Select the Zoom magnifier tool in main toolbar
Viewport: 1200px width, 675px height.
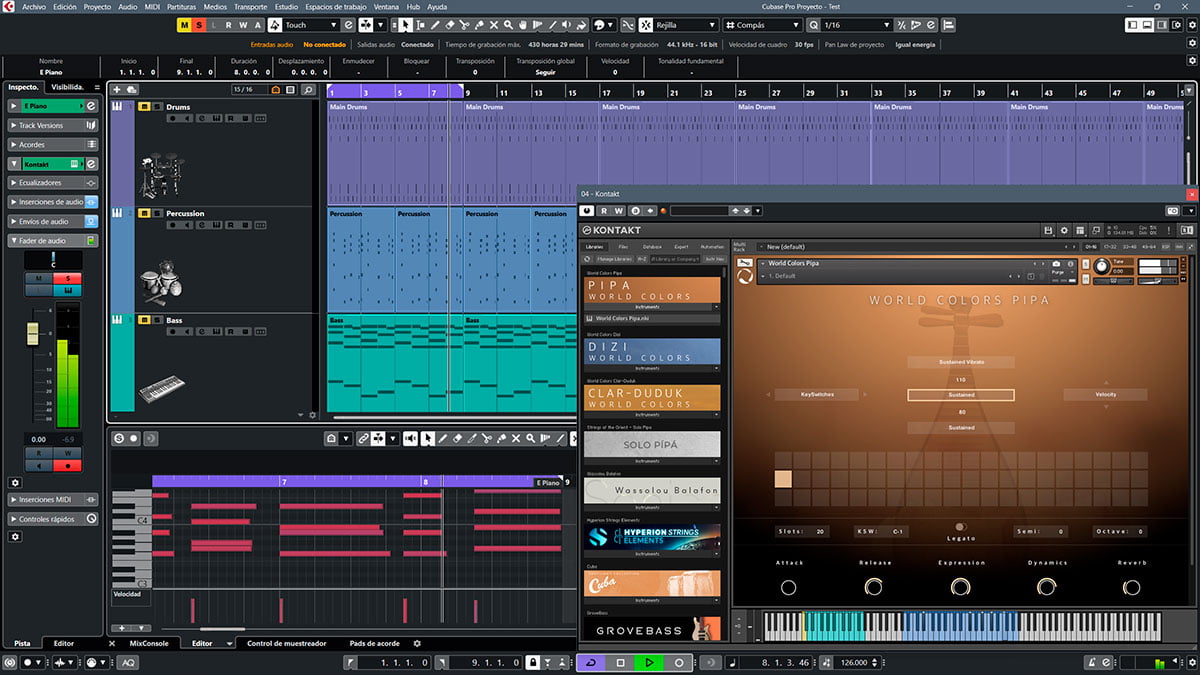click(508, 25)
